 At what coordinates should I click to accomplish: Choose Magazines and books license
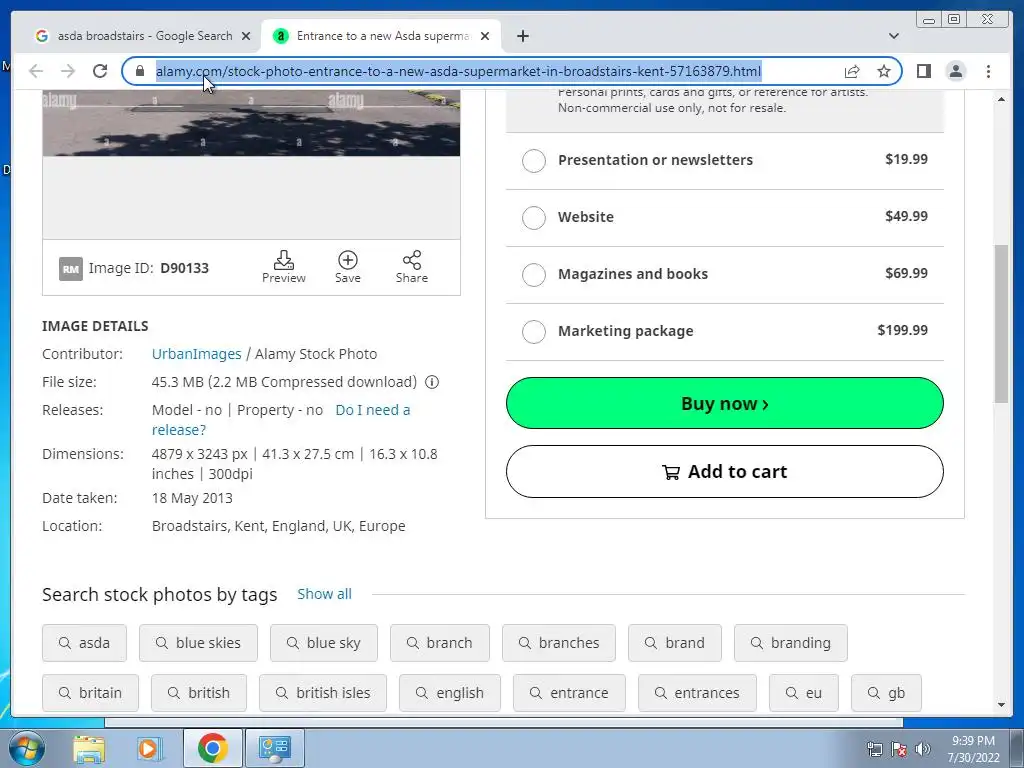(x=534, y=274)
